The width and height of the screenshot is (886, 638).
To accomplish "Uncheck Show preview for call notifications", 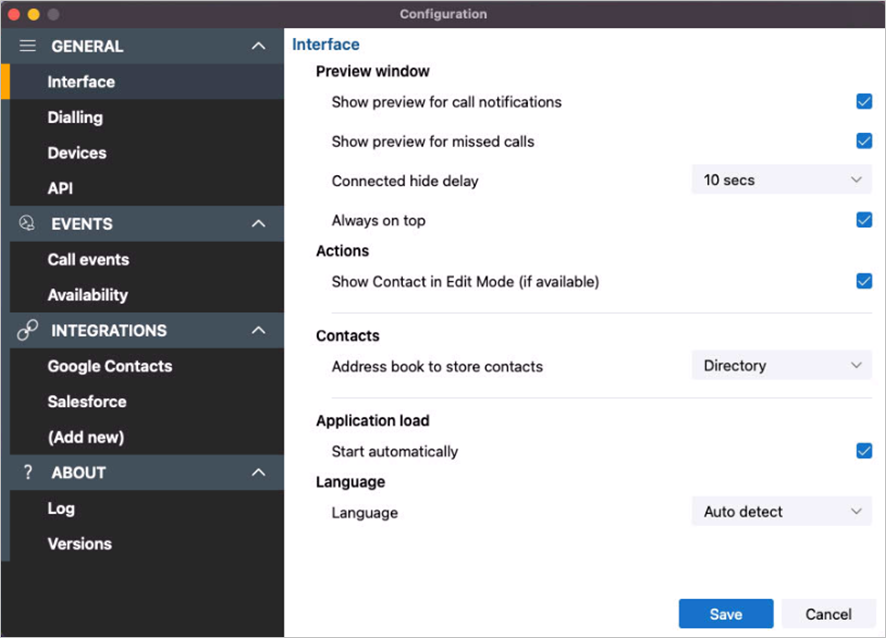I will (x=864, y=102).
